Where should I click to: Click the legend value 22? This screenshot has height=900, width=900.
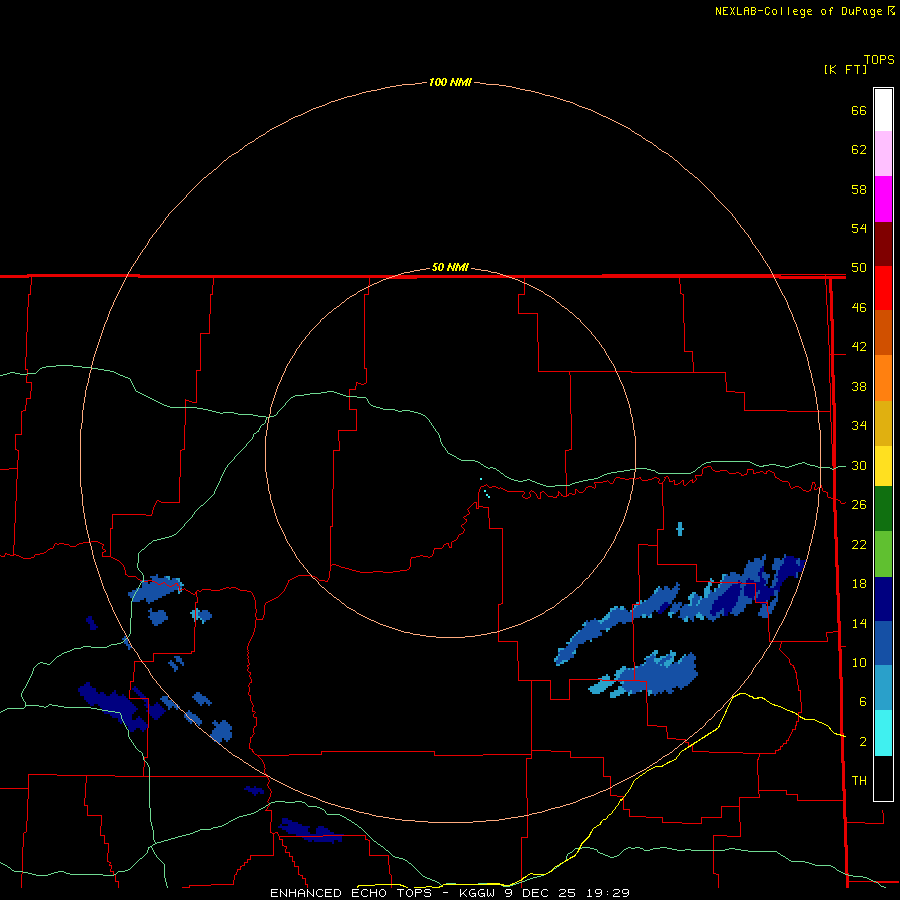[859, 544]
